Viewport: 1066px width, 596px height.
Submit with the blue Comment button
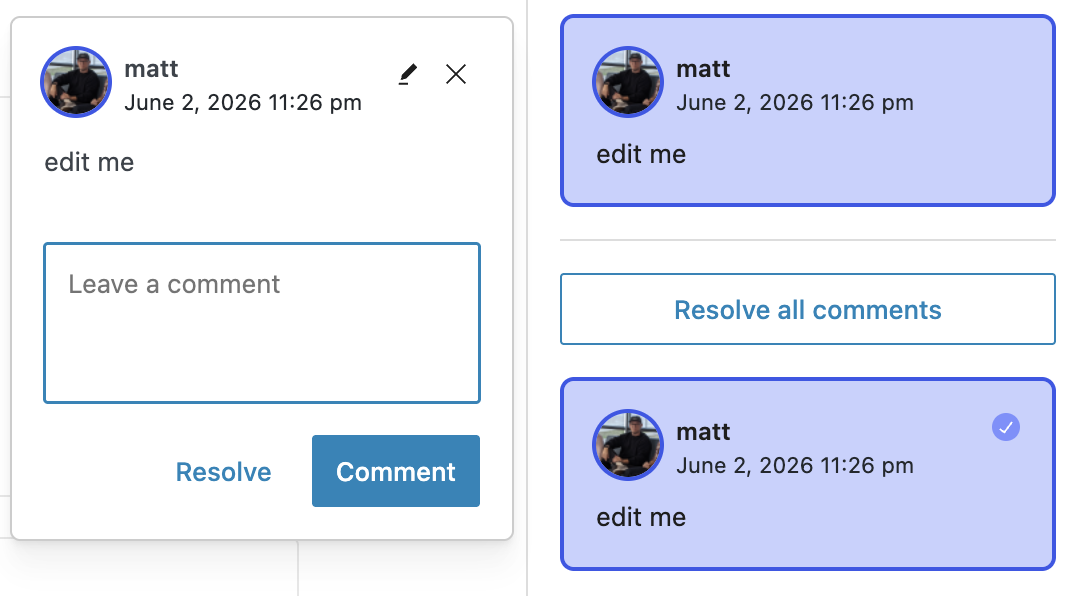tap(396, 471)
